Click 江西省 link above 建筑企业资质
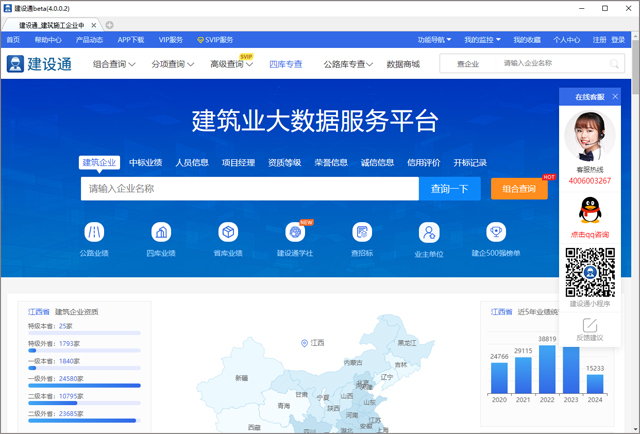This screenshot has height=434, width=640. tap(39, 312)
